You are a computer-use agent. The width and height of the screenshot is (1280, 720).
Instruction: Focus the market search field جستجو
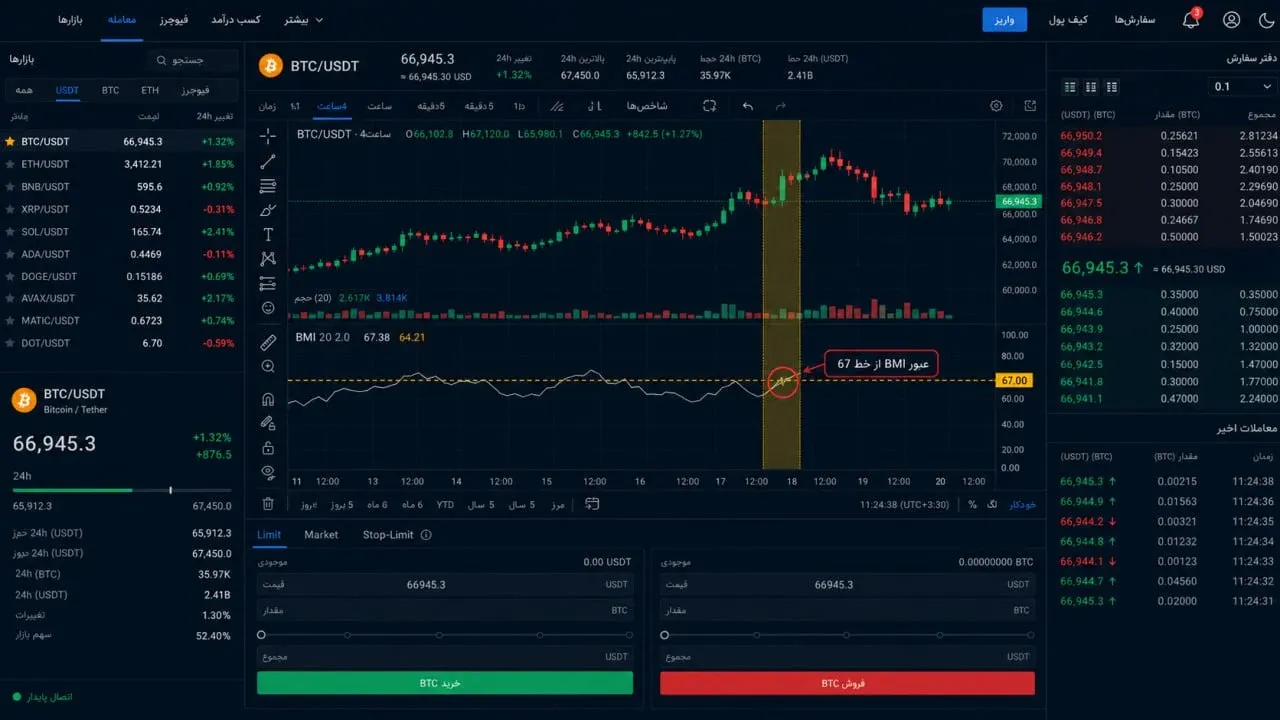(x=192, y=60)
